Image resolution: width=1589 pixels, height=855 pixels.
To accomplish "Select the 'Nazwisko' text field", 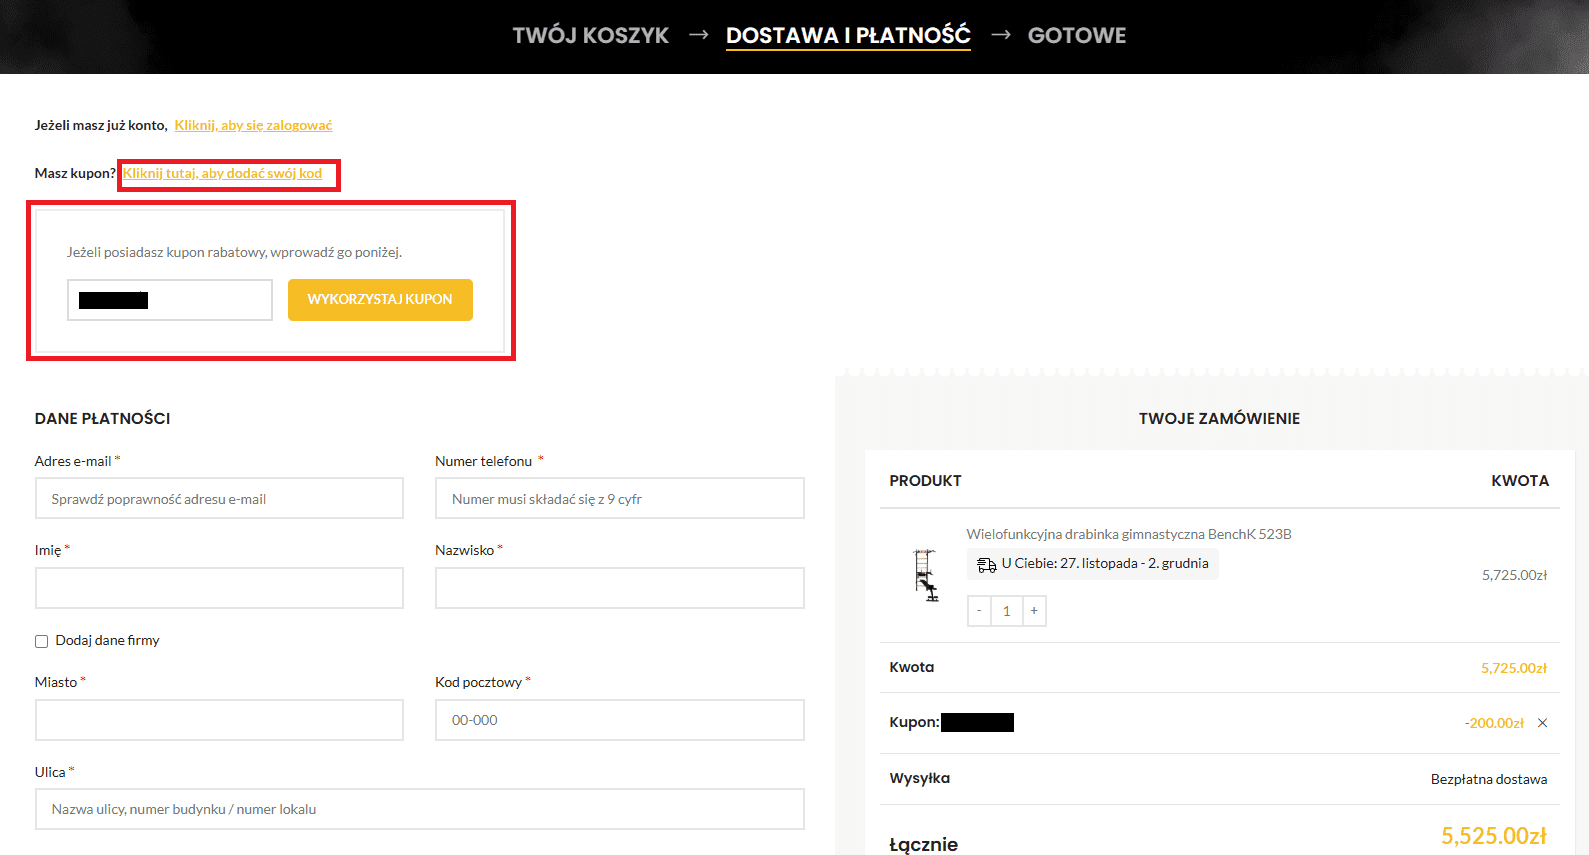I will click(x=619, y=588).
